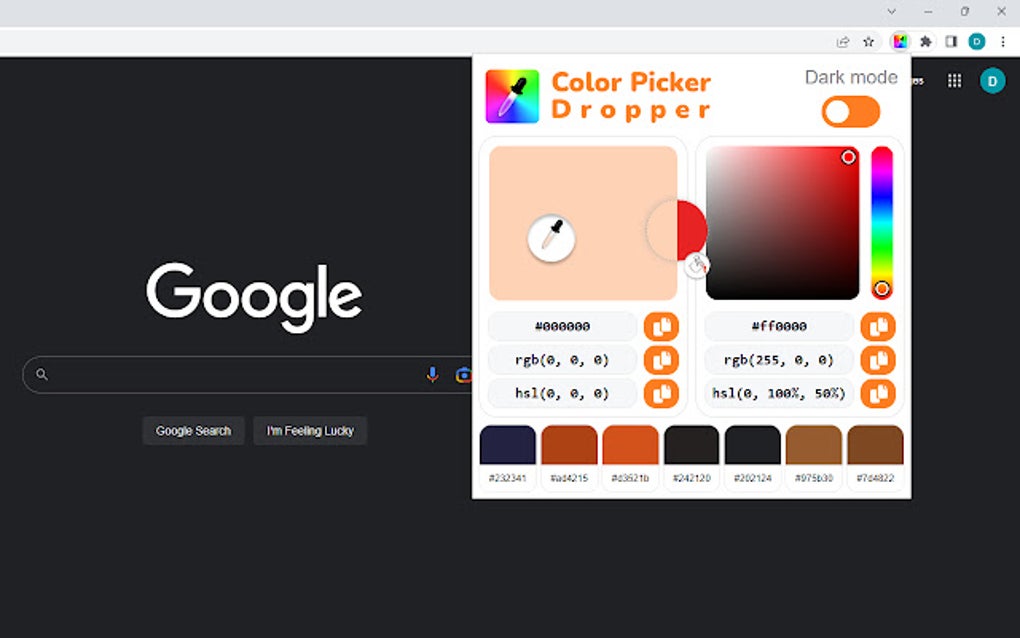Click the saturation picker circle handle
This screenshot has width=1020, height=638.
click(x=848, y=157)
